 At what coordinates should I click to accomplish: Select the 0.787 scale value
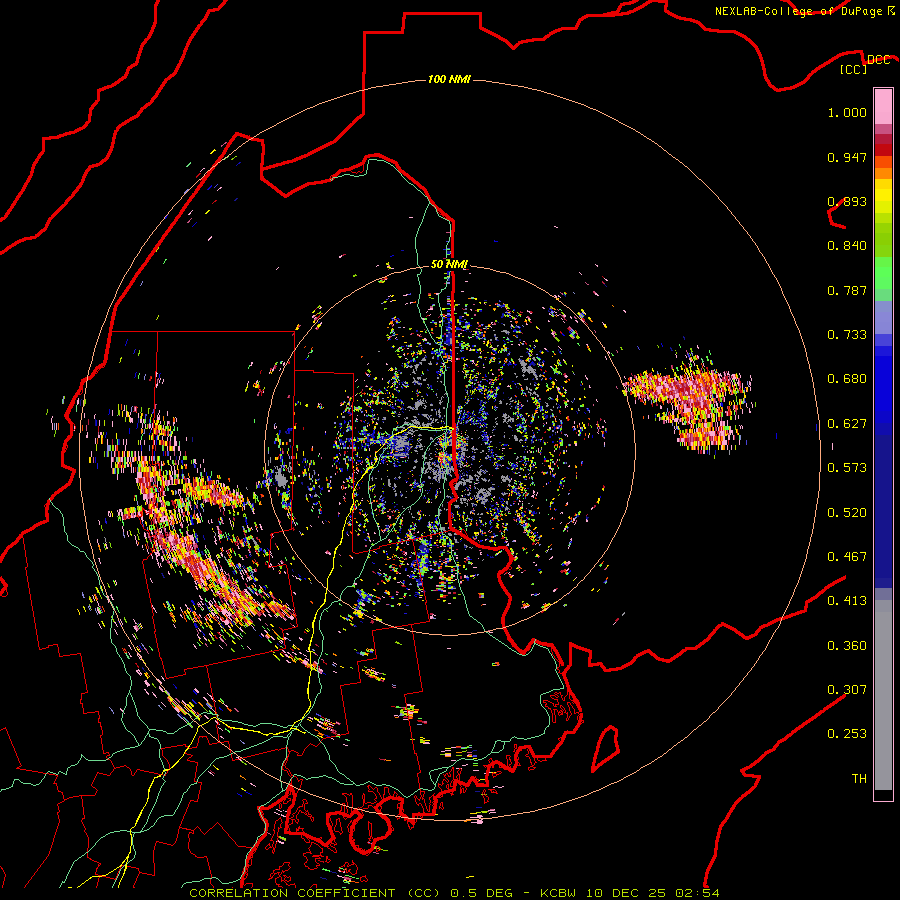(x=847, y=290)
